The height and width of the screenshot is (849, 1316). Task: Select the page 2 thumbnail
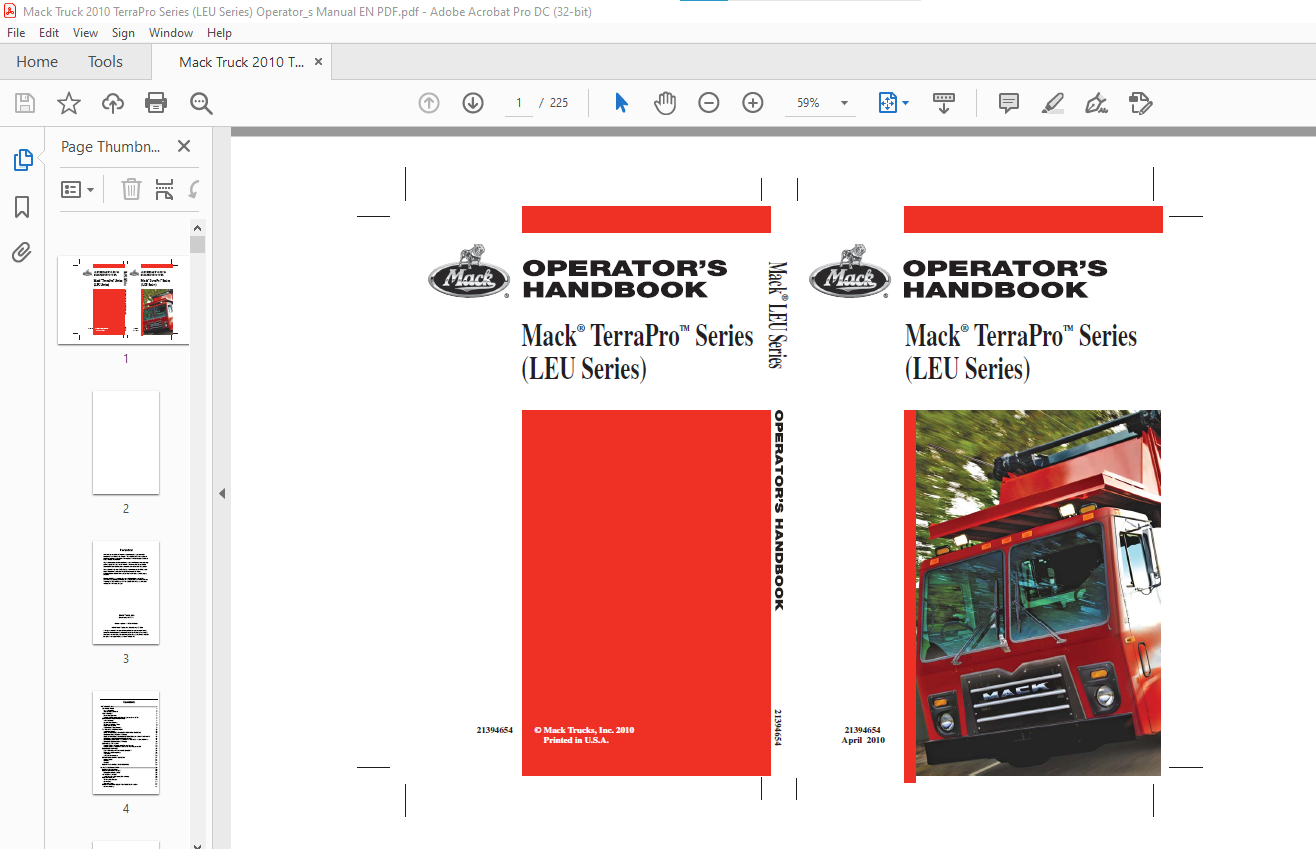(126, 443)
